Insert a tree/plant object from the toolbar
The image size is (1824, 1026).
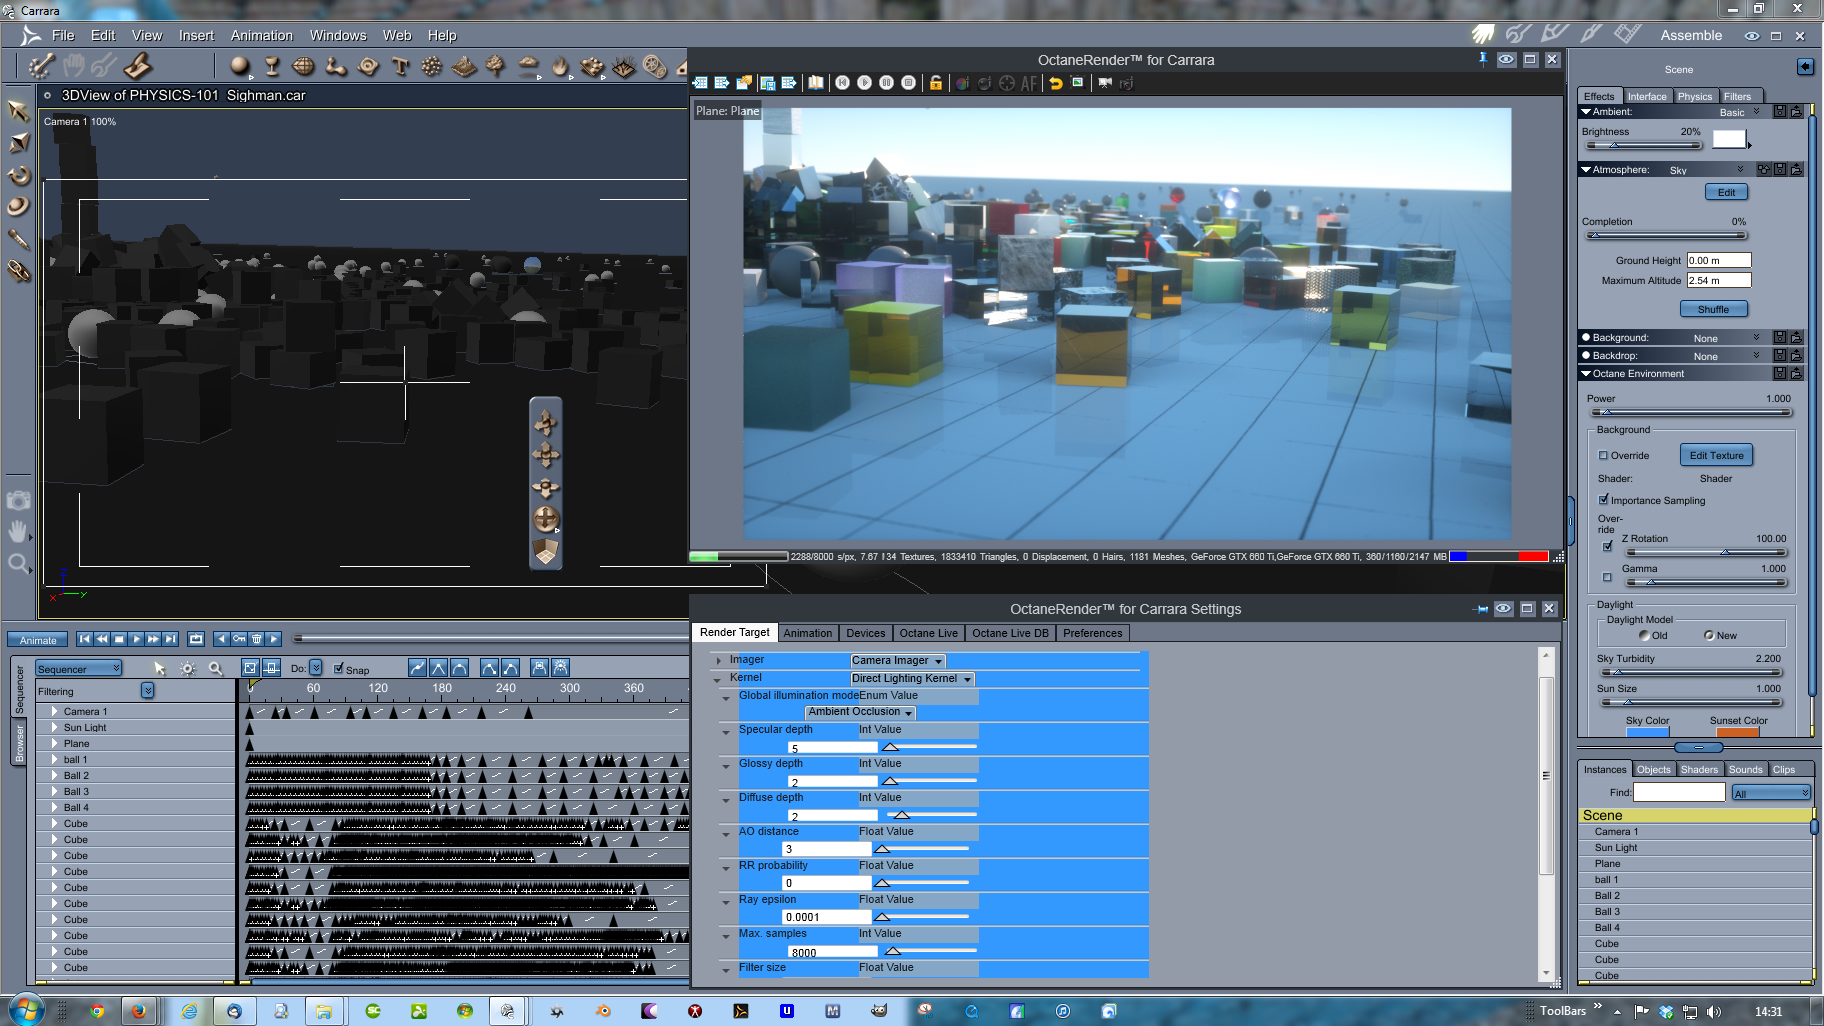pos(496,66)
